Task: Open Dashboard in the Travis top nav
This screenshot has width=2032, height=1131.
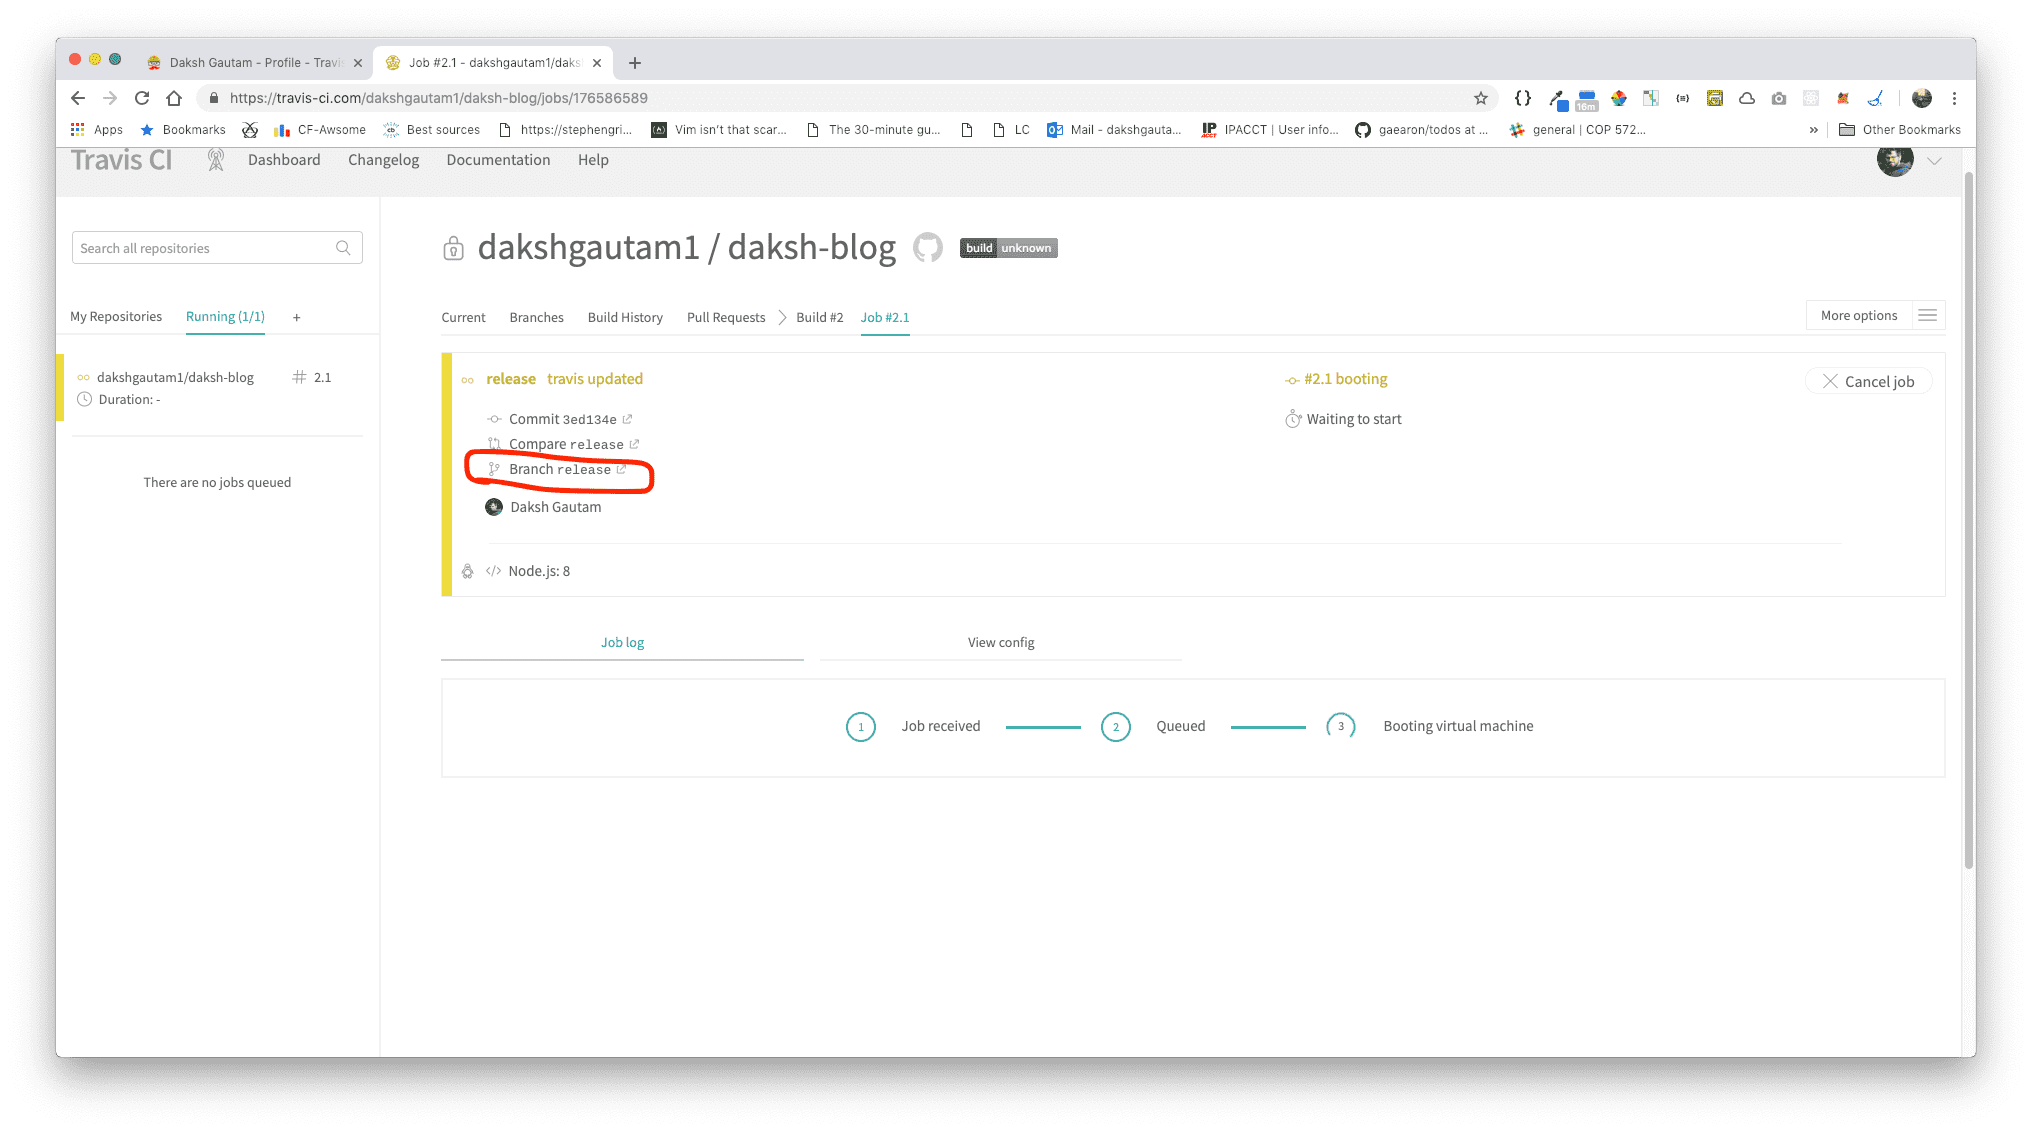Action: (284, 160)
